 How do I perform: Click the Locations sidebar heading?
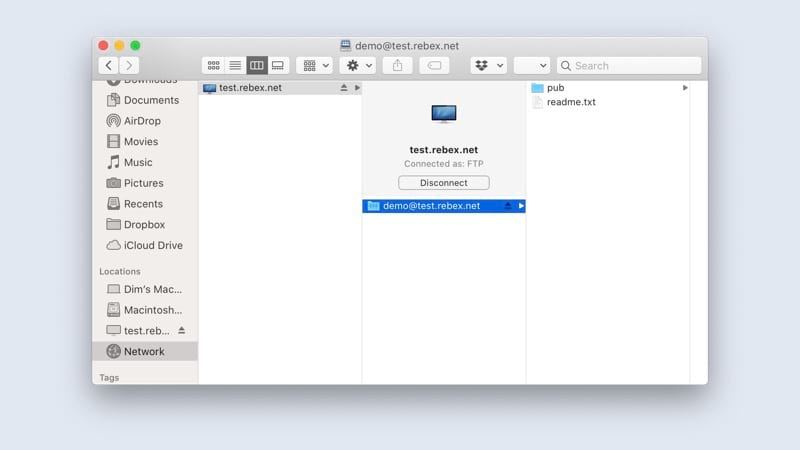(x=120, y=271)
